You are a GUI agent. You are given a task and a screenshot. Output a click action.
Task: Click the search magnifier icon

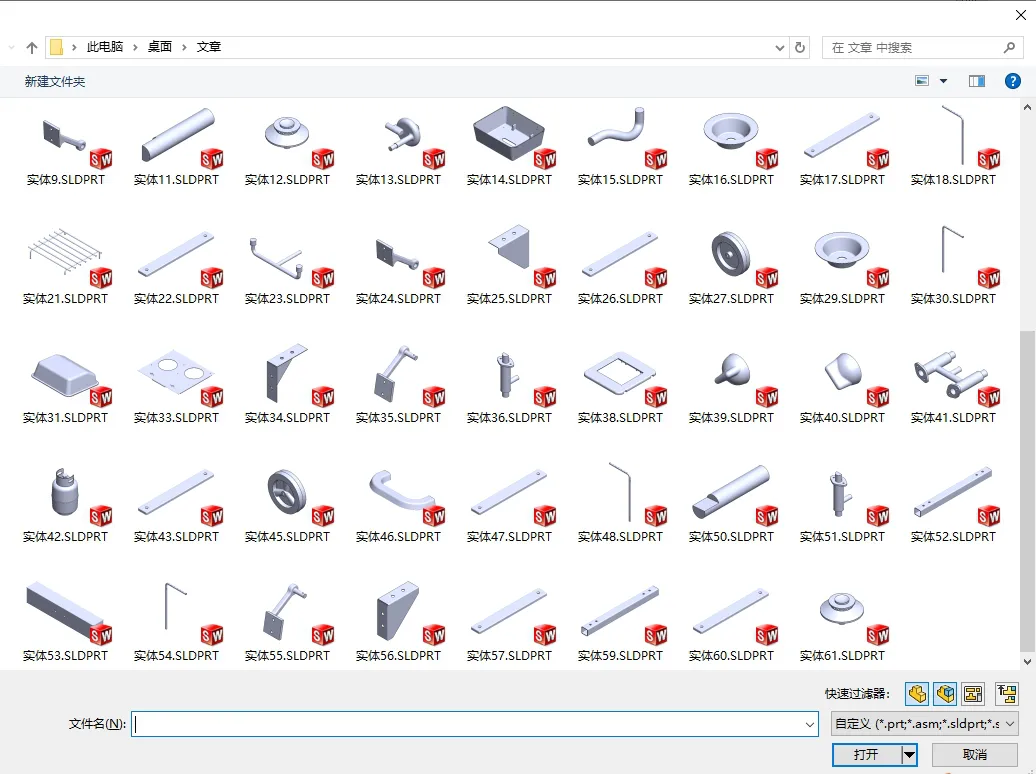click(x=1009, y=47)
